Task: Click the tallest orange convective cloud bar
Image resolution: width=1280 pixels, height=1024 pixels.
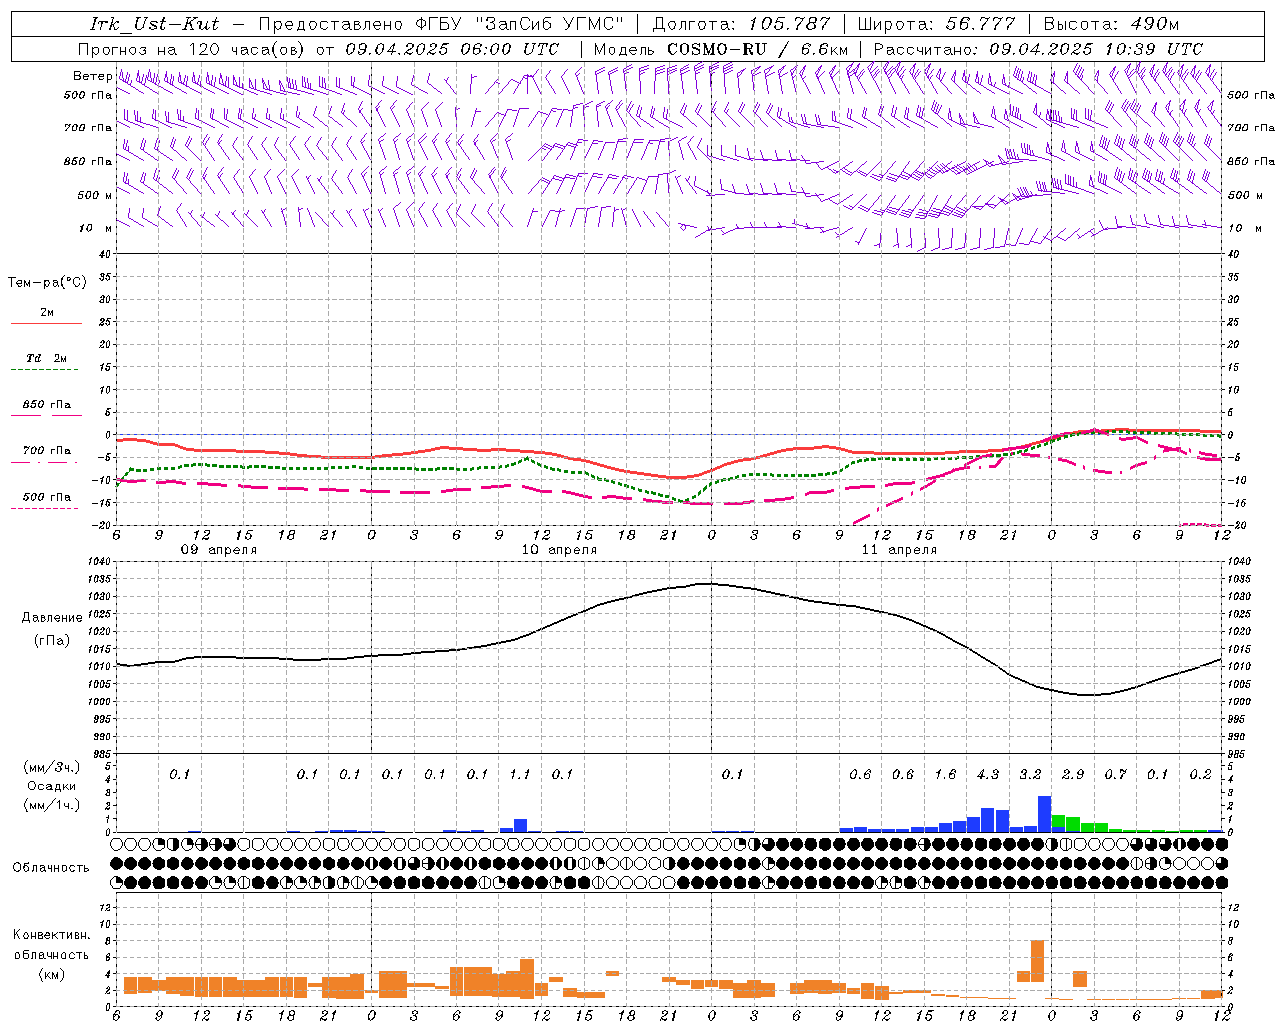Action: click(1037, 961)
